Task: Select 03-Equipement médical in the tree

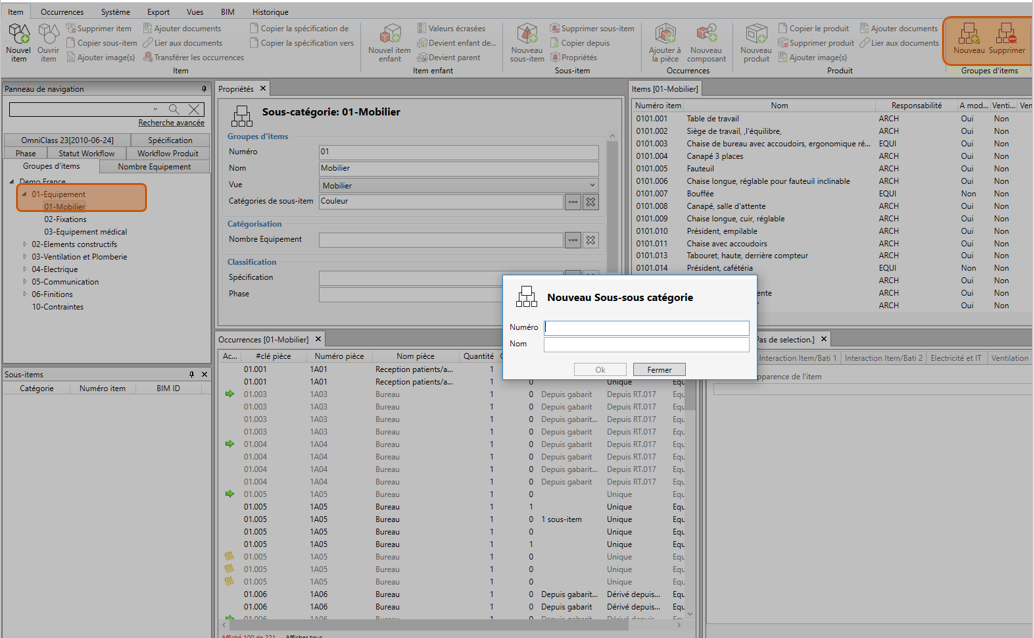Action: click(x=85, y=232)
